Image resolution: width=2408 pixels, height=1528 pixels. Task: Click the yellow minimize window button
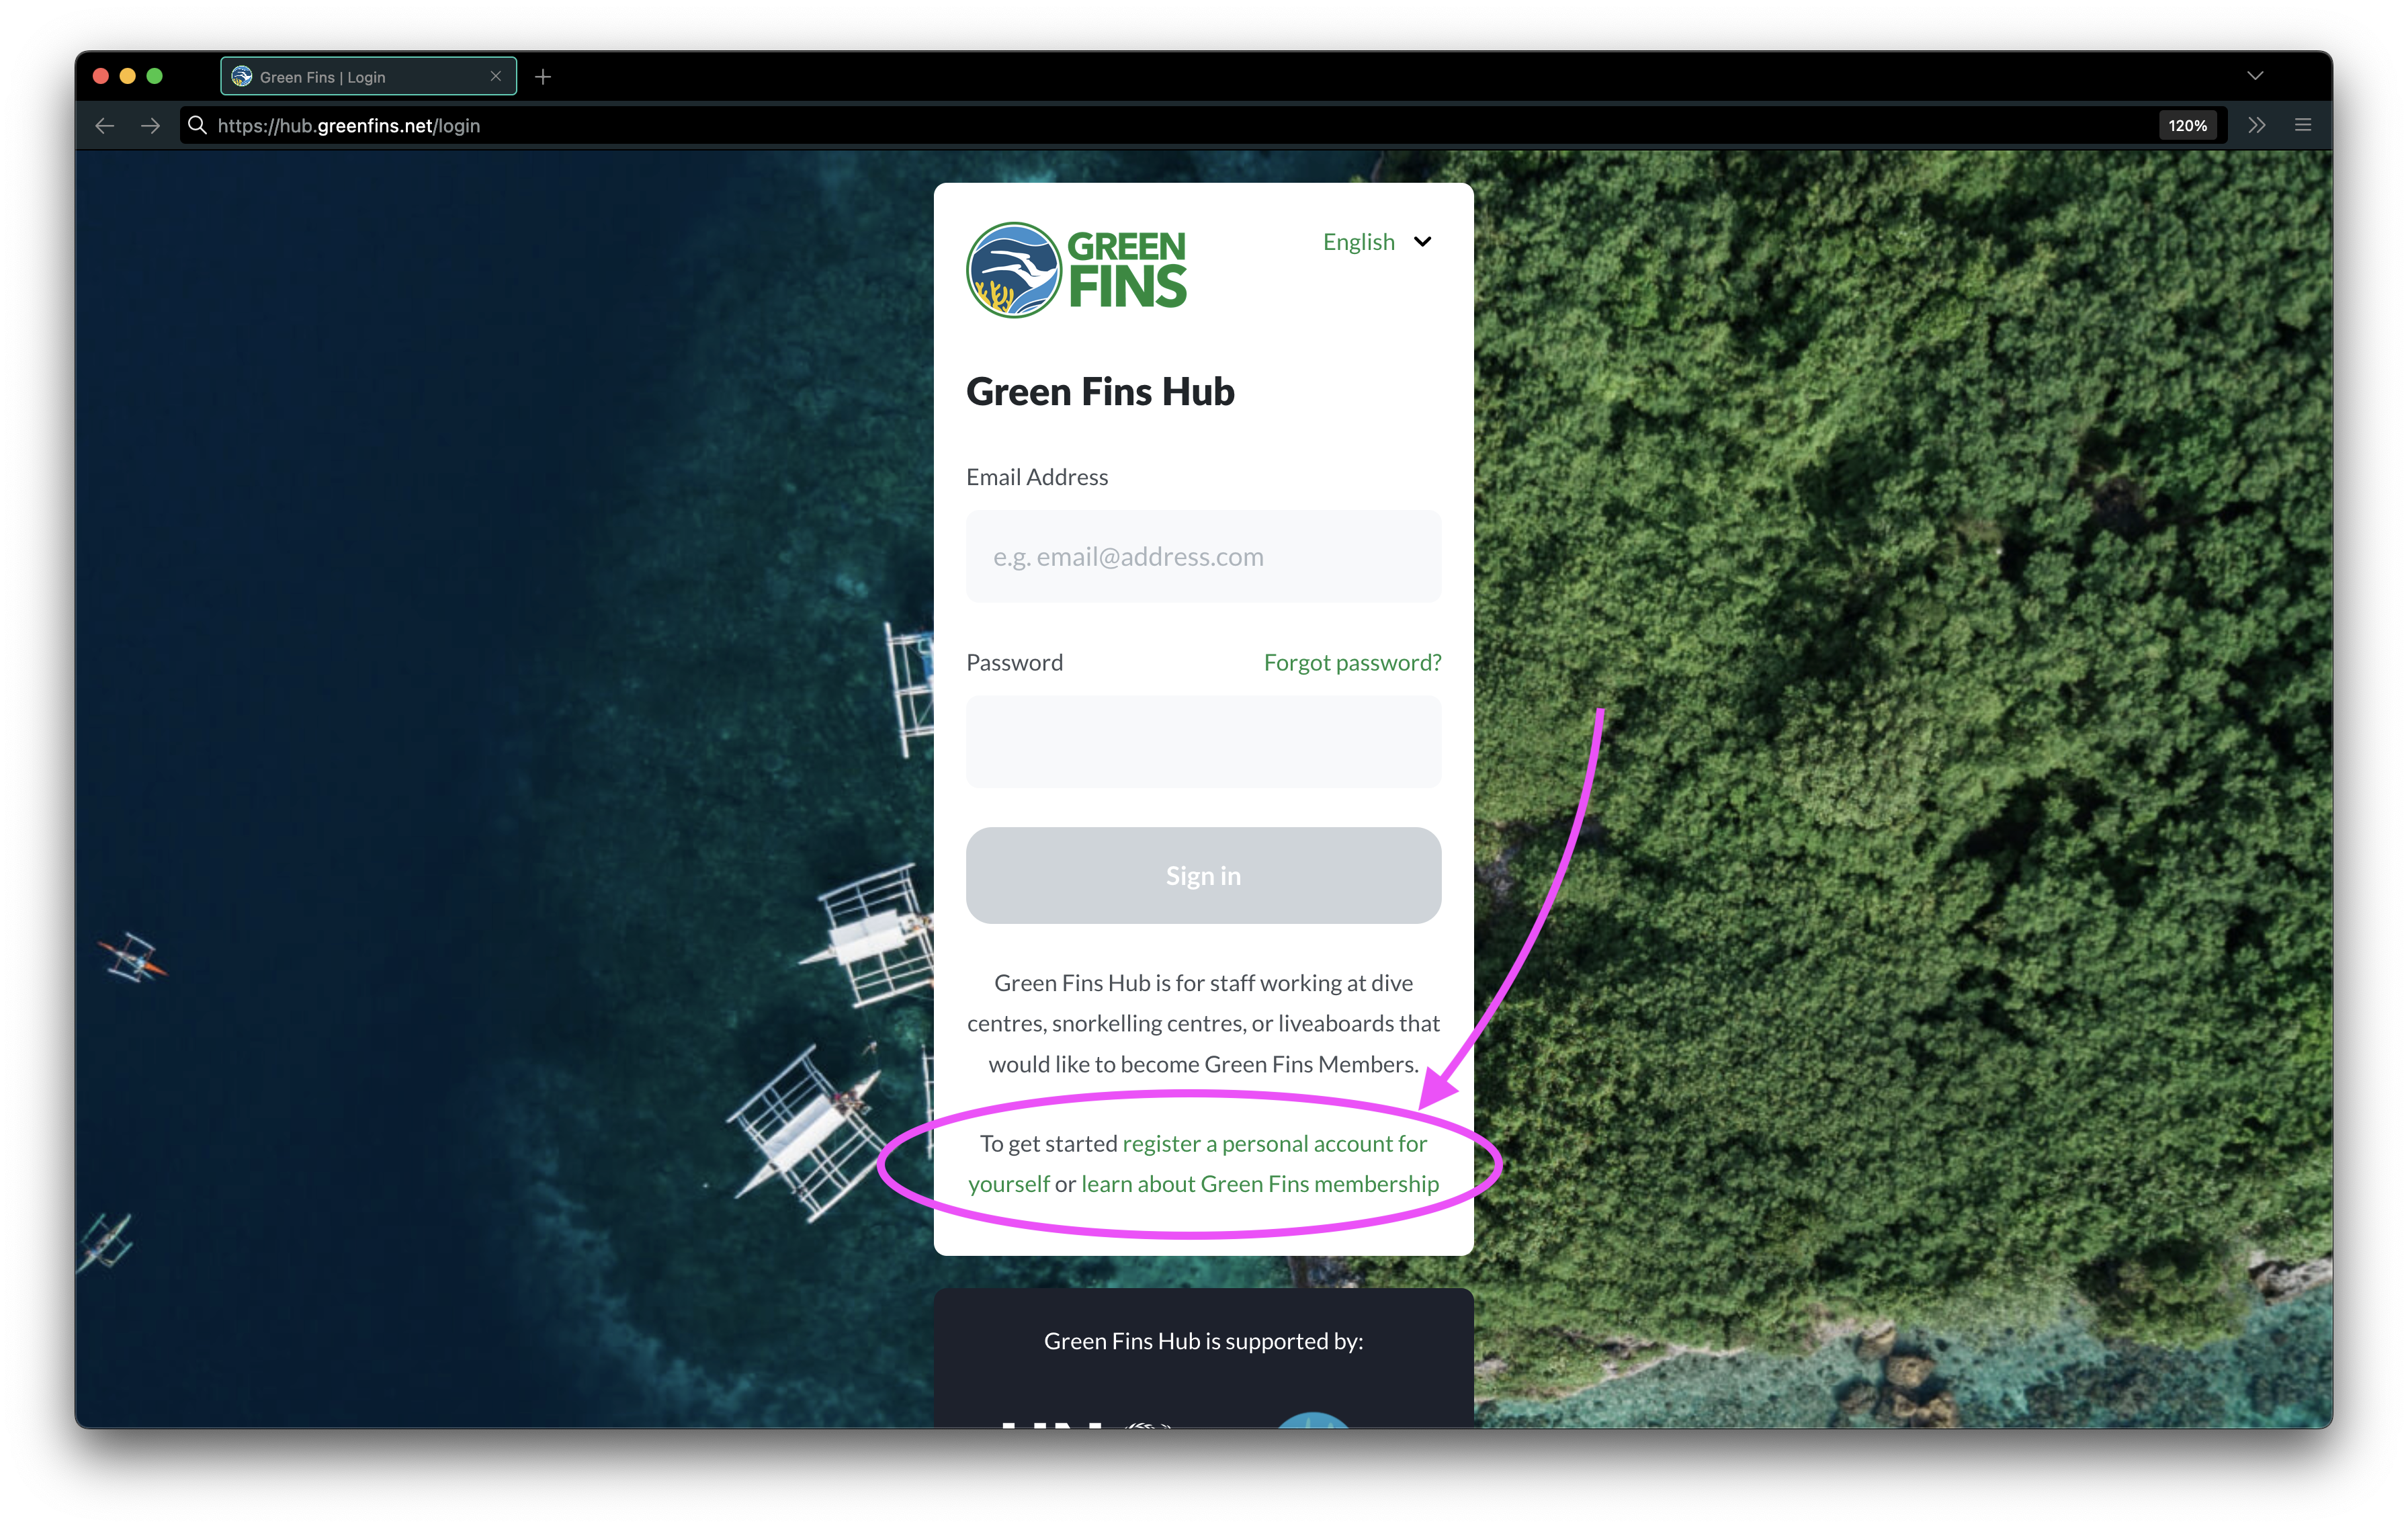click(128, 76)
